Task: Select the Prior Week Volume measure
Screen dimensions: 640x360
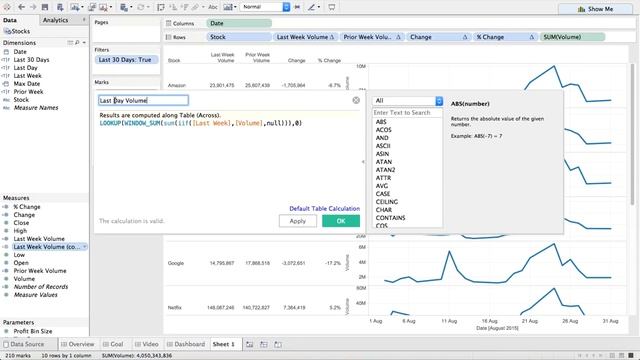Action: (40, 271)
